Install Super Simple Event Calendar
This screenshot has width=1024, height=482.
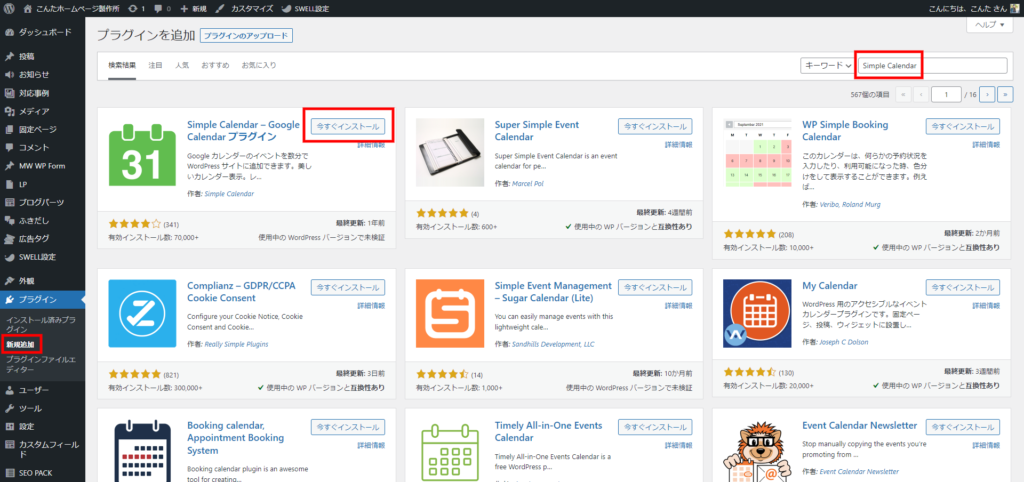(655, 126)
